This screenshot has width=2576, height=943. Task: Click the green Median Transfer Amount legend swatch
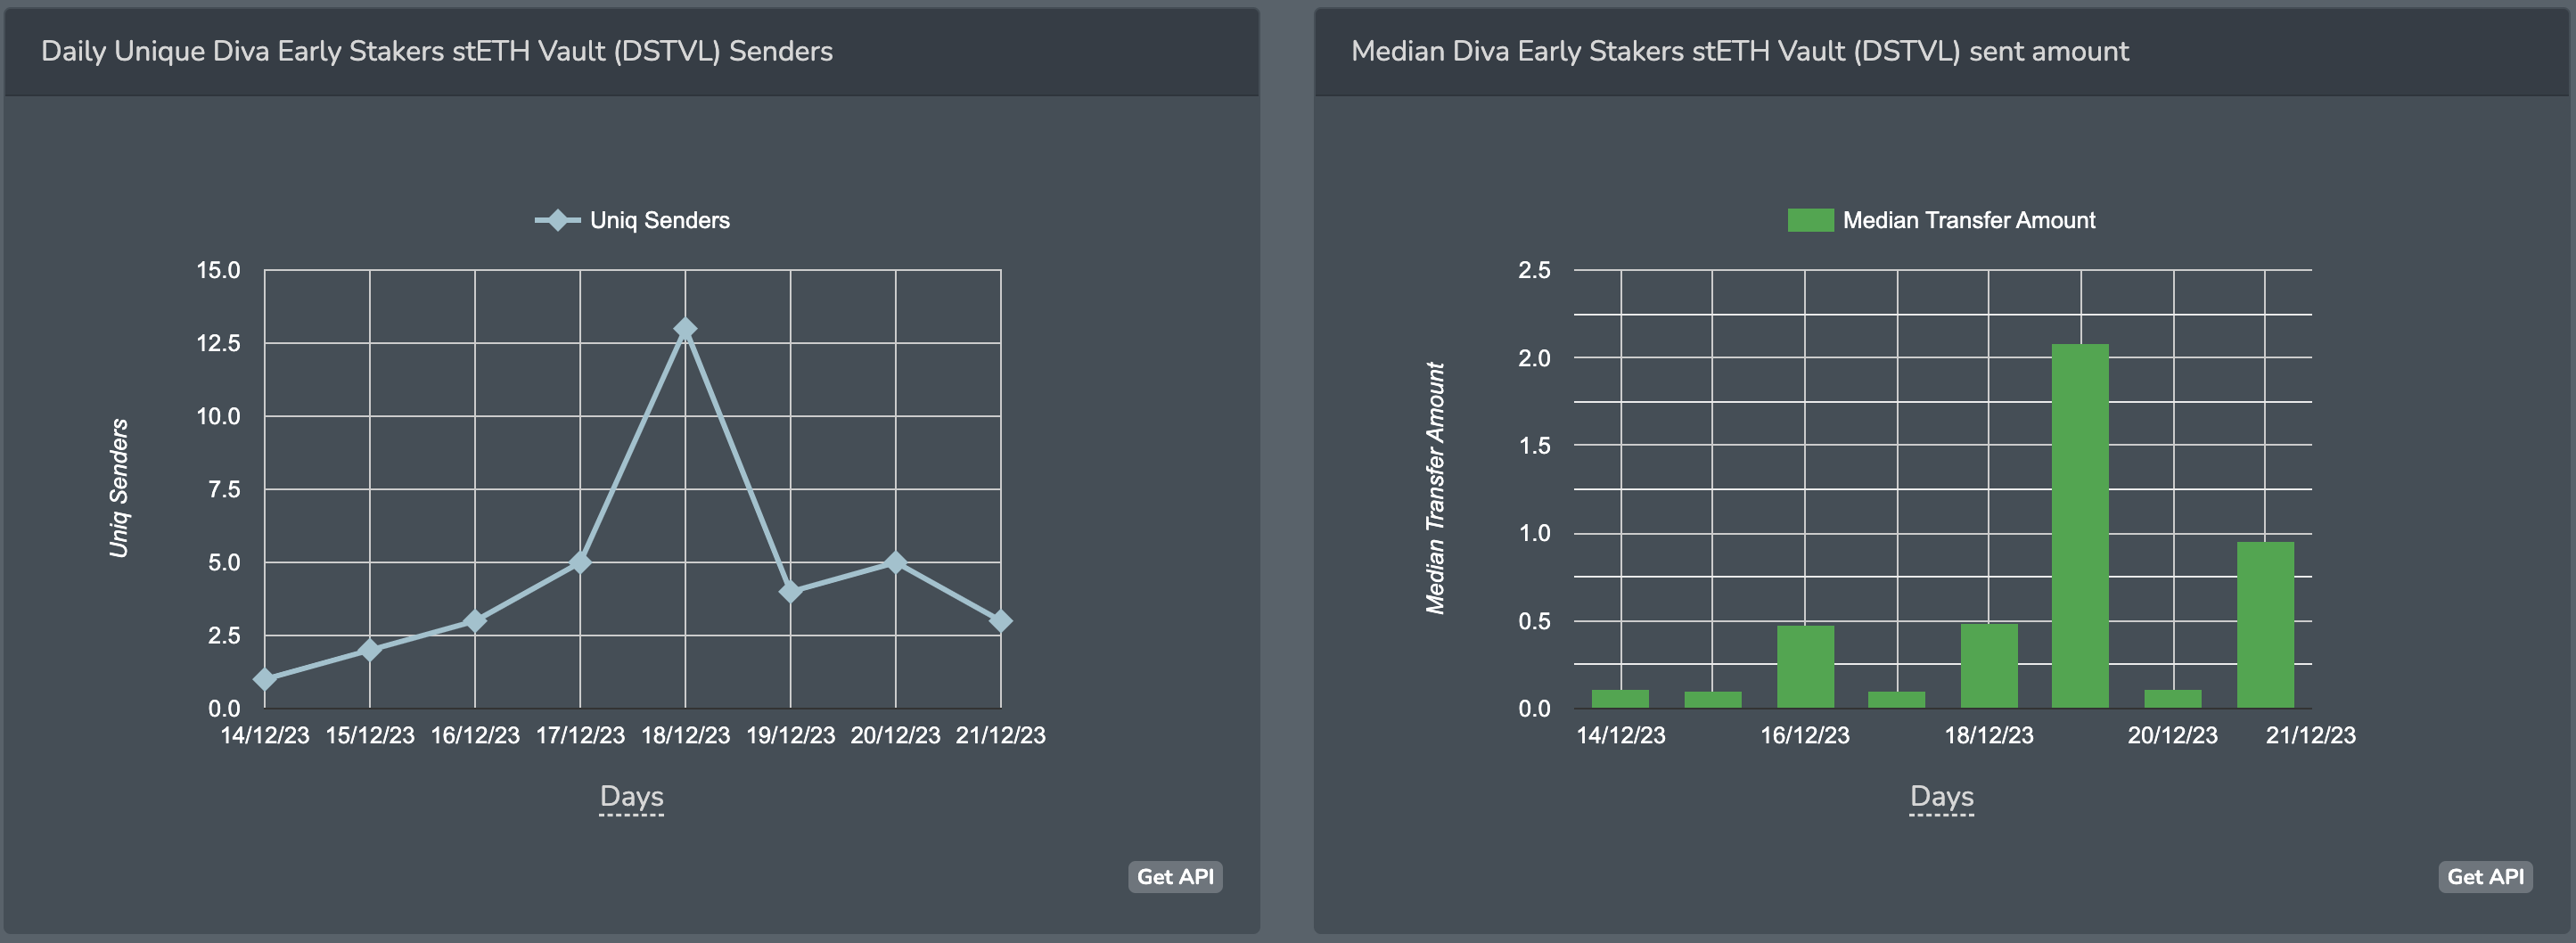point(1810,220)
